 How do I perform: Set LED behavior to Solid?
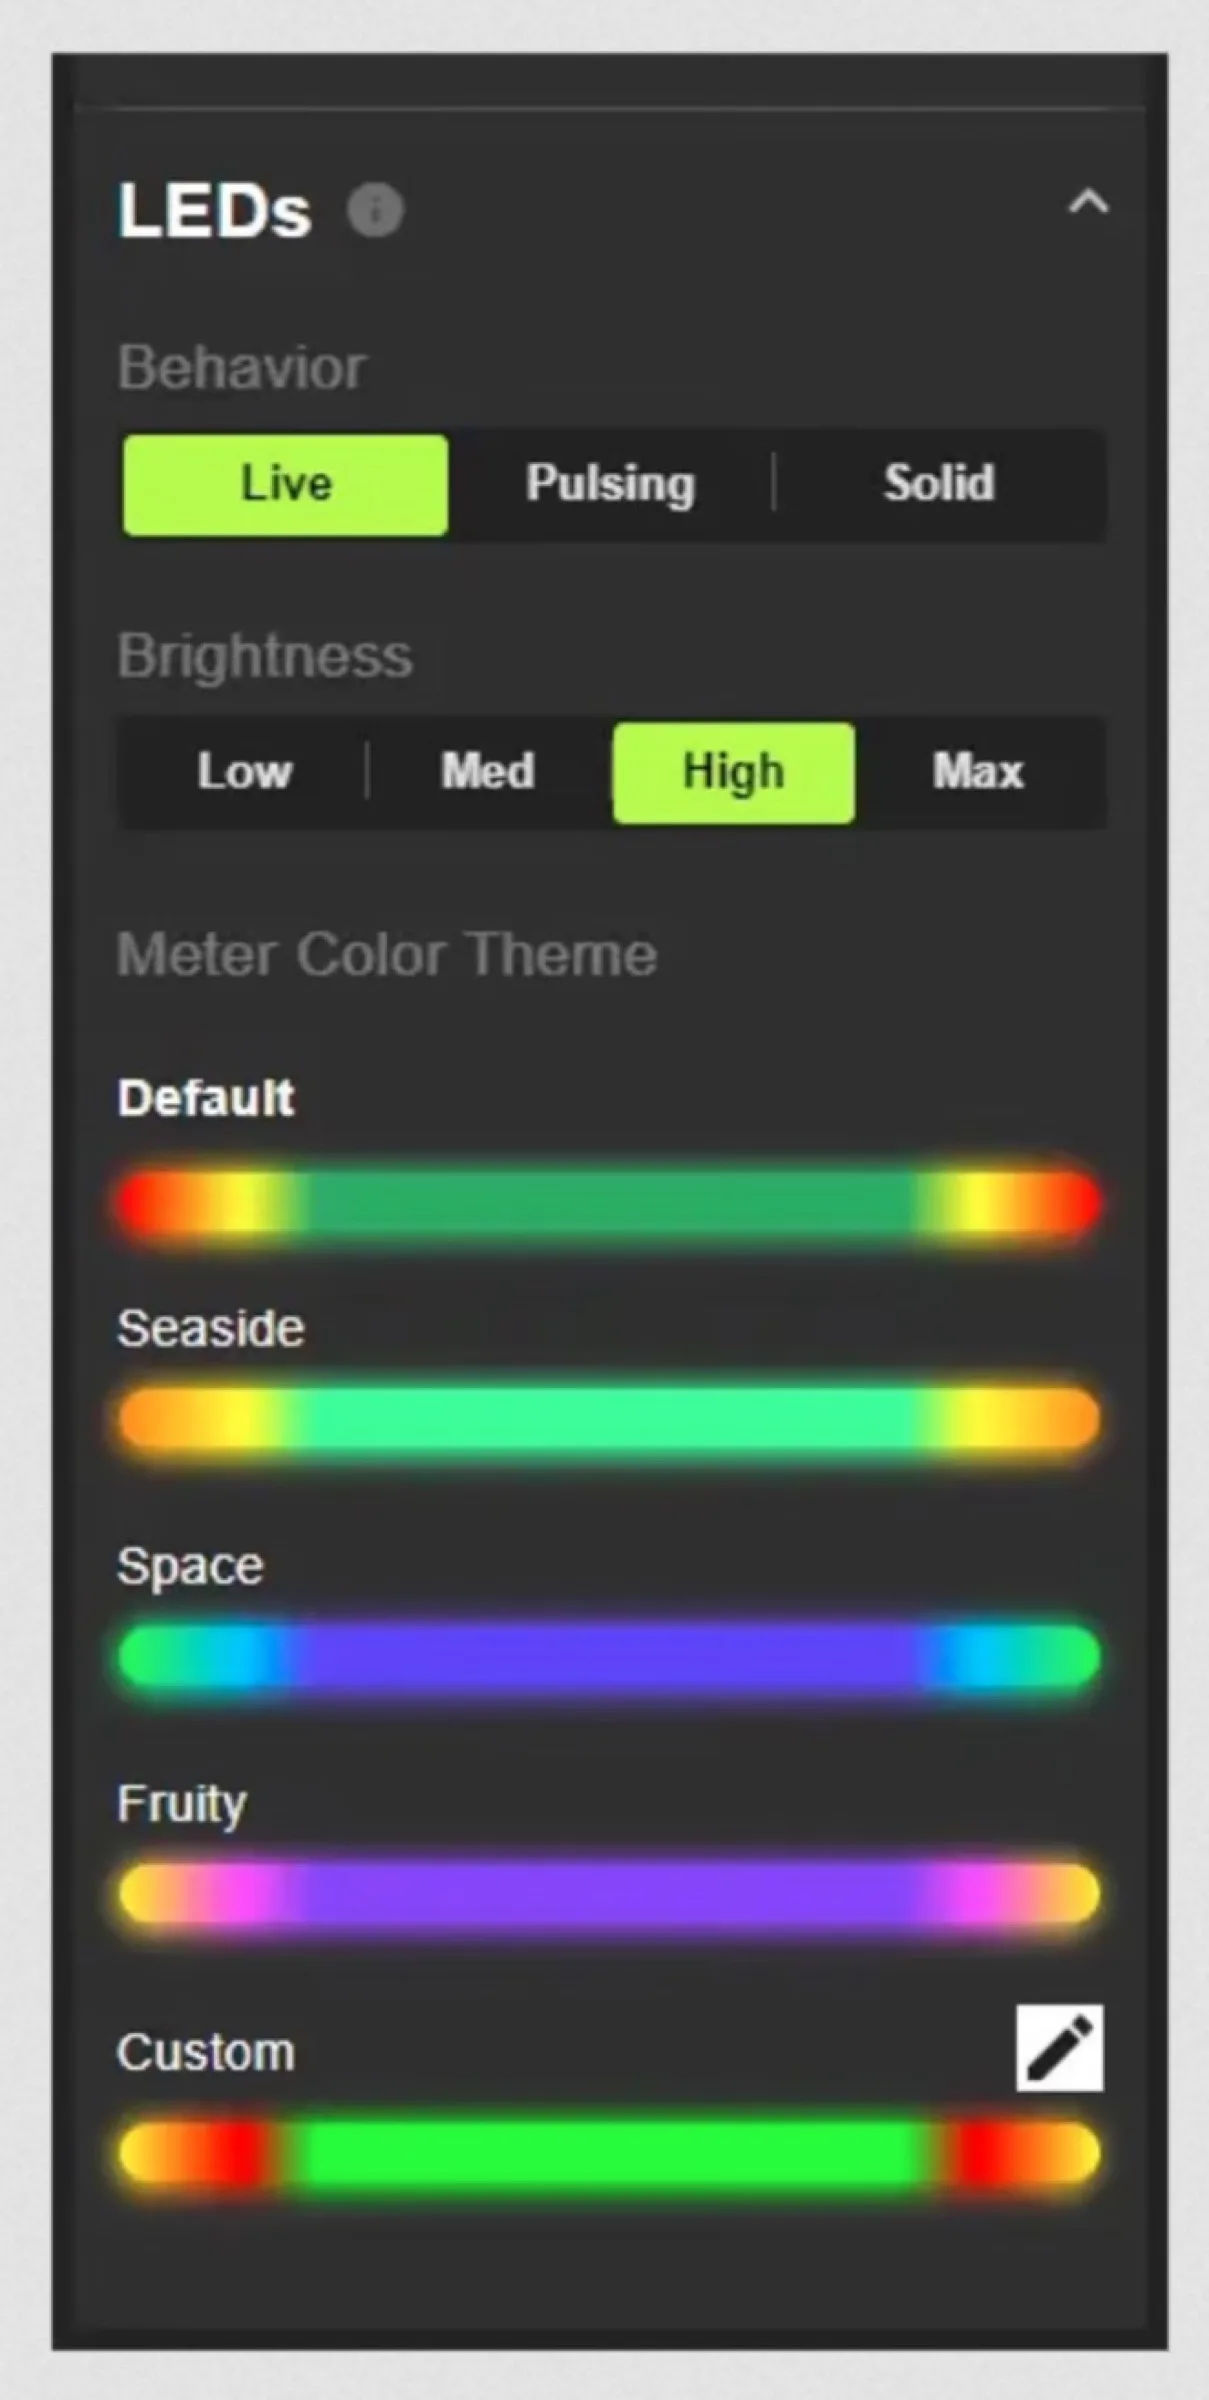click(x=938, y=484)
